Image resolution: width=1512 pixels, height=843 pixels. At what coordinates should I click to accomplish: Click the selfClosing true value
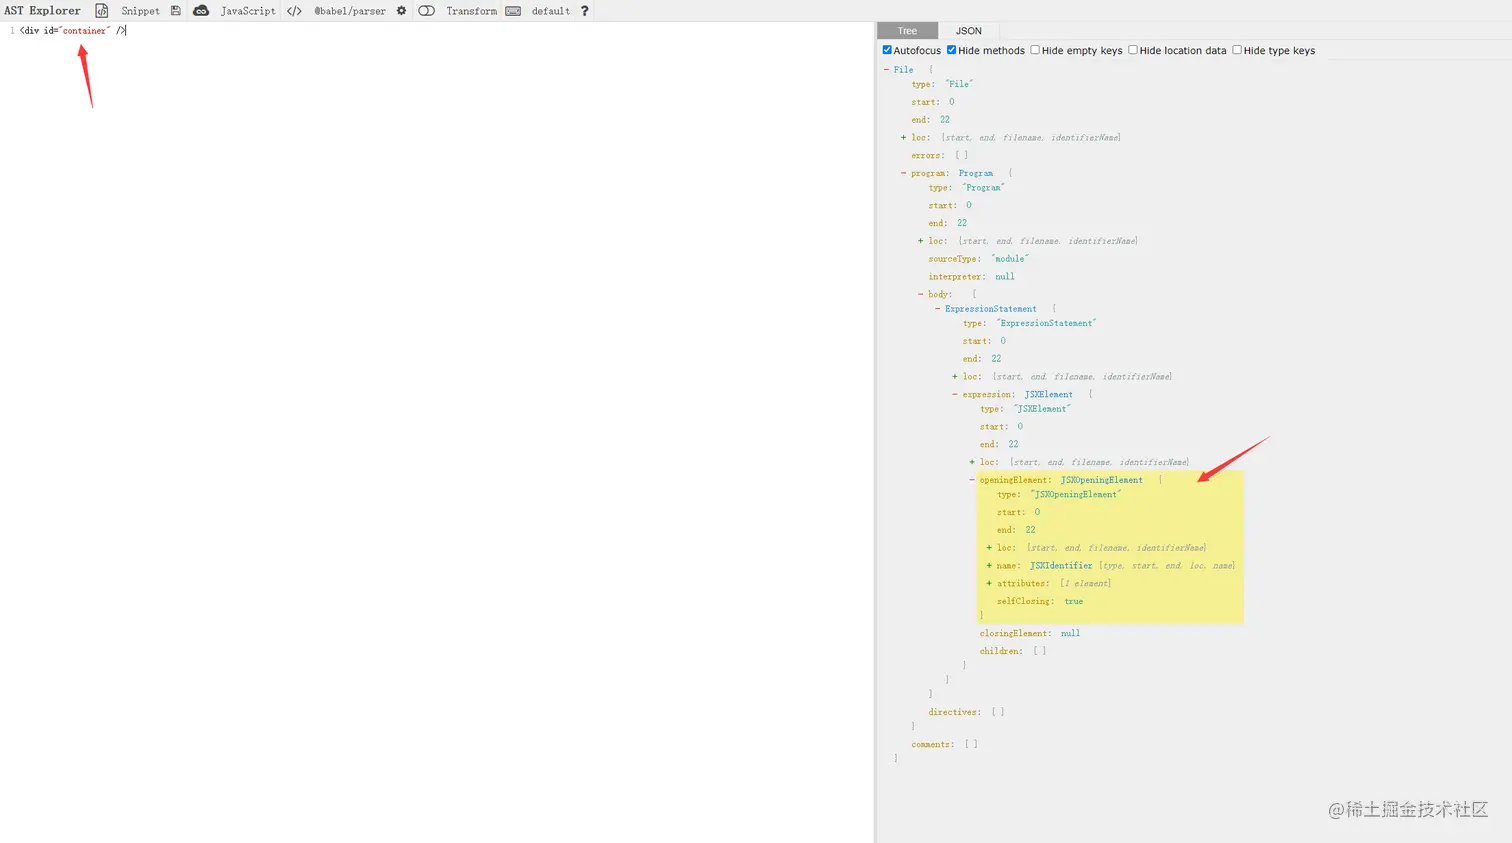[x=1074, y=602]
